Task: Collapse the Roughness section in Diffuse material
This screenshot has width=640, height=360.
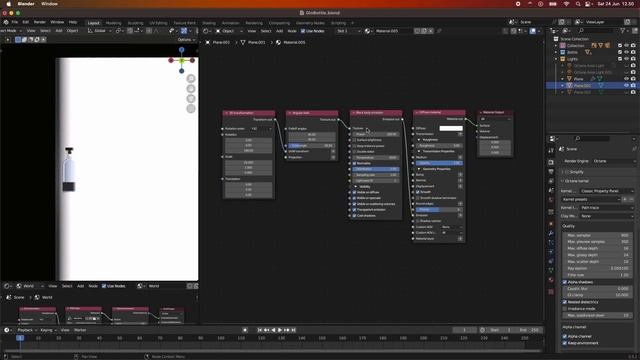Action: point(419,140)
